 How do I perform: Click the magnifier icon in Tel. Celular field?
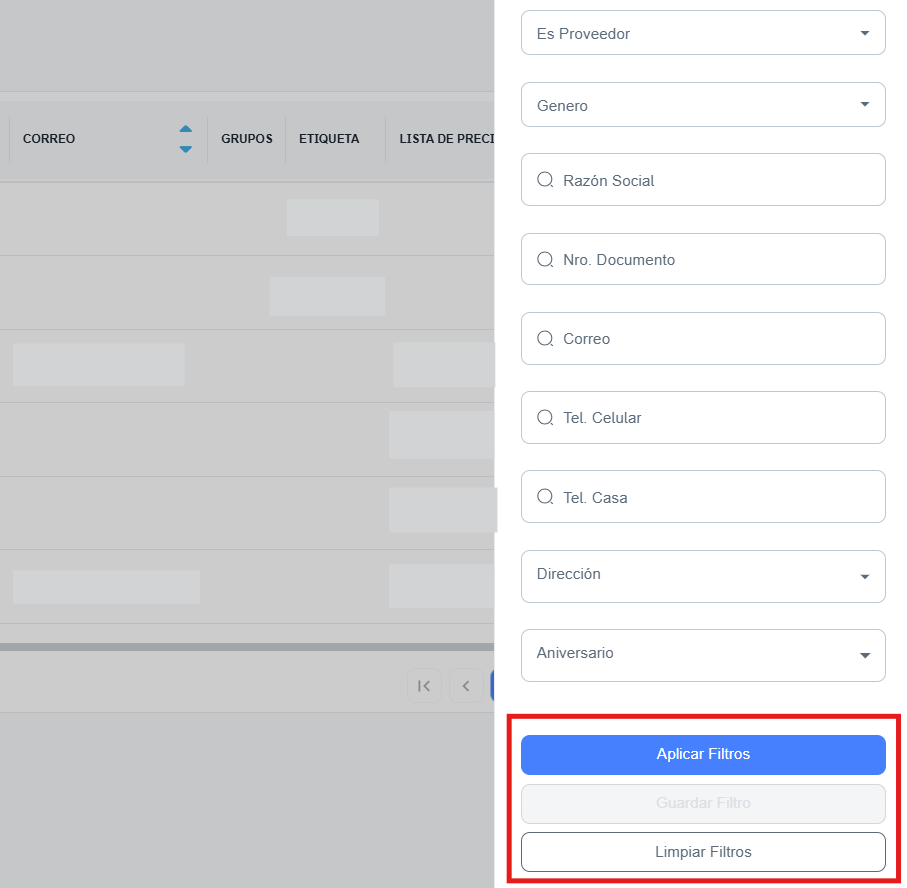pos(545,417)
